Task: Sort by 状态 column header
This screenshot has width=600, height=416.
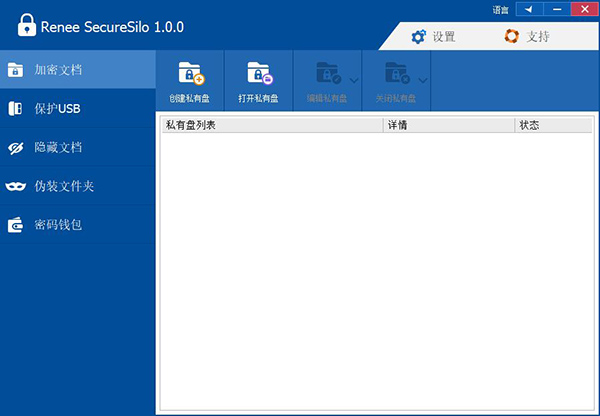Action: click(553, 125)
